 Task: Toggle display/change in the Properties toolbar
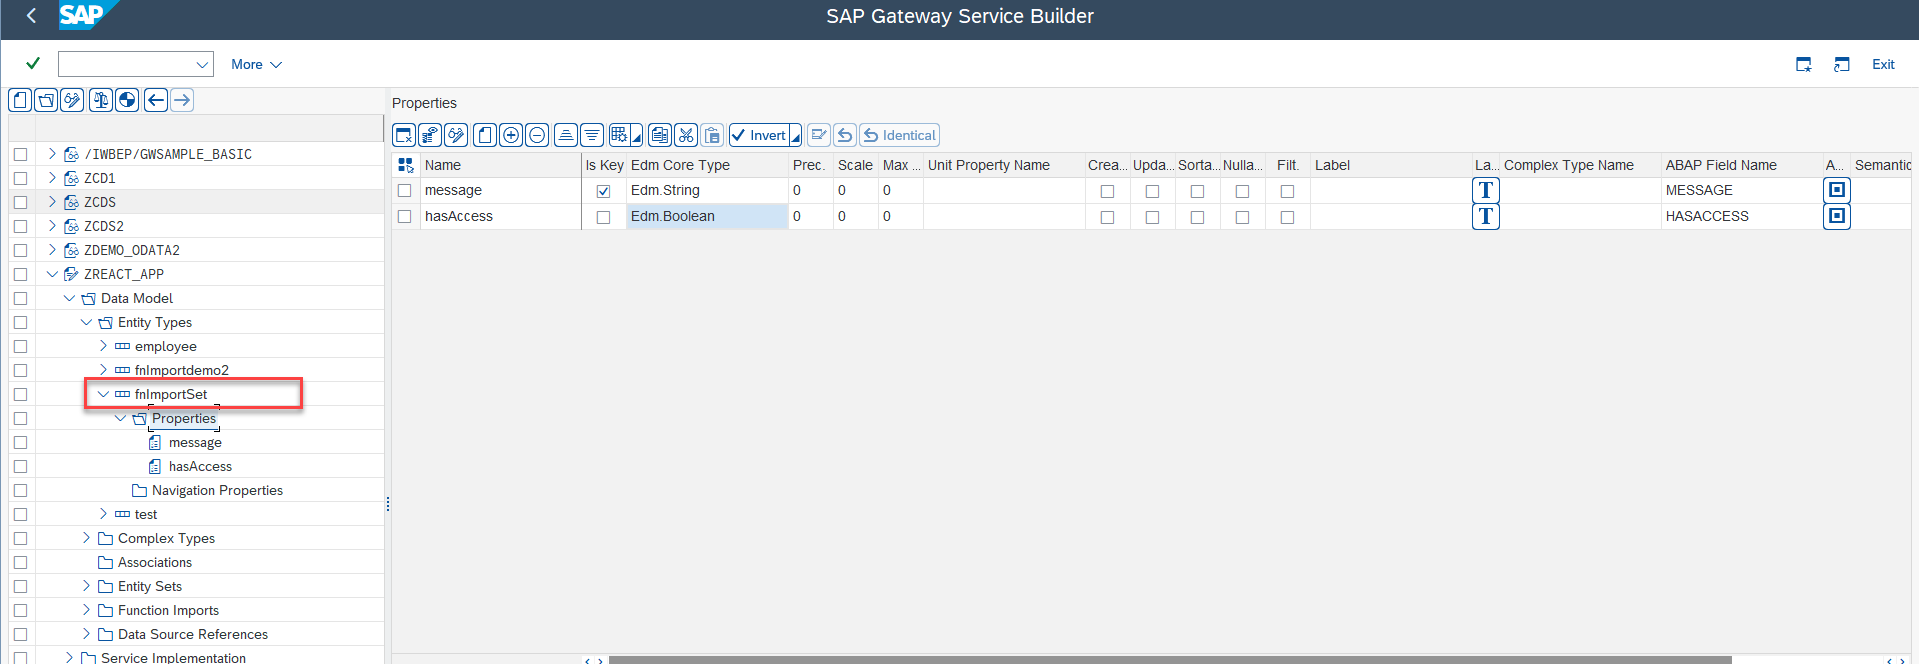(x=456, y=135)
